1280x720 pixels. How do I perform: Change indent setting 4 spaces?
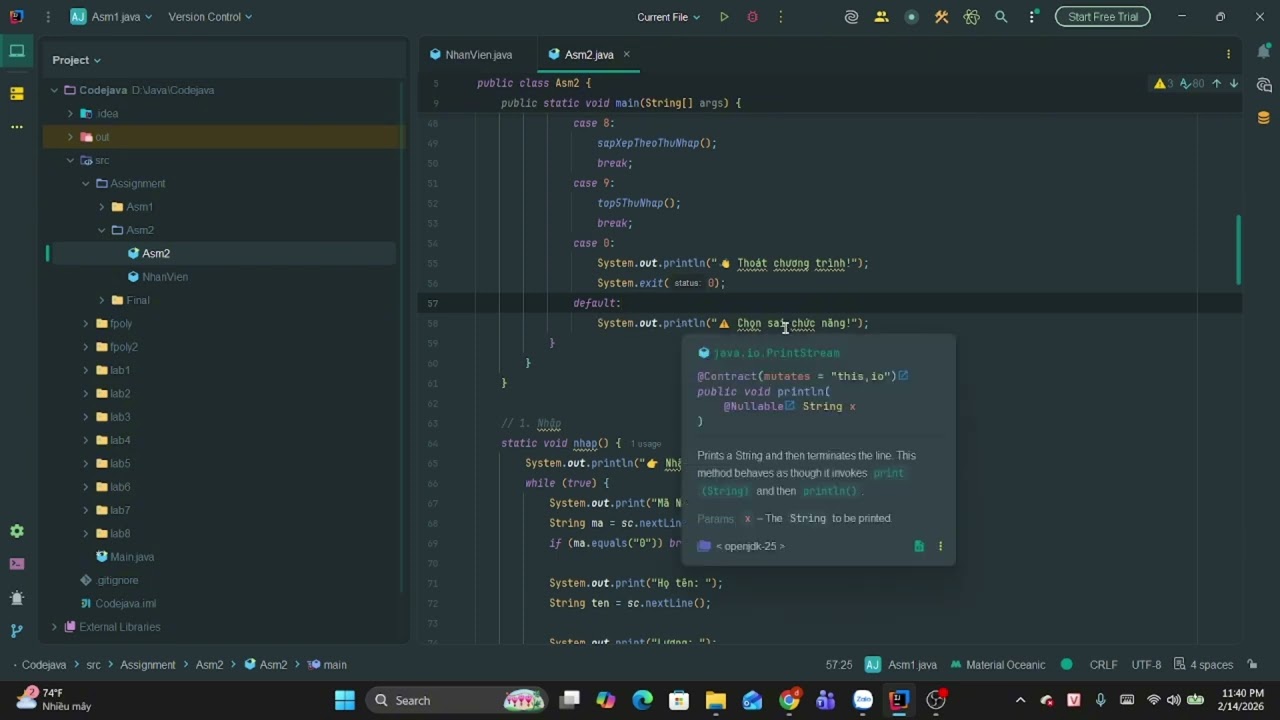pyautogui.click(x=1205, y=665)
